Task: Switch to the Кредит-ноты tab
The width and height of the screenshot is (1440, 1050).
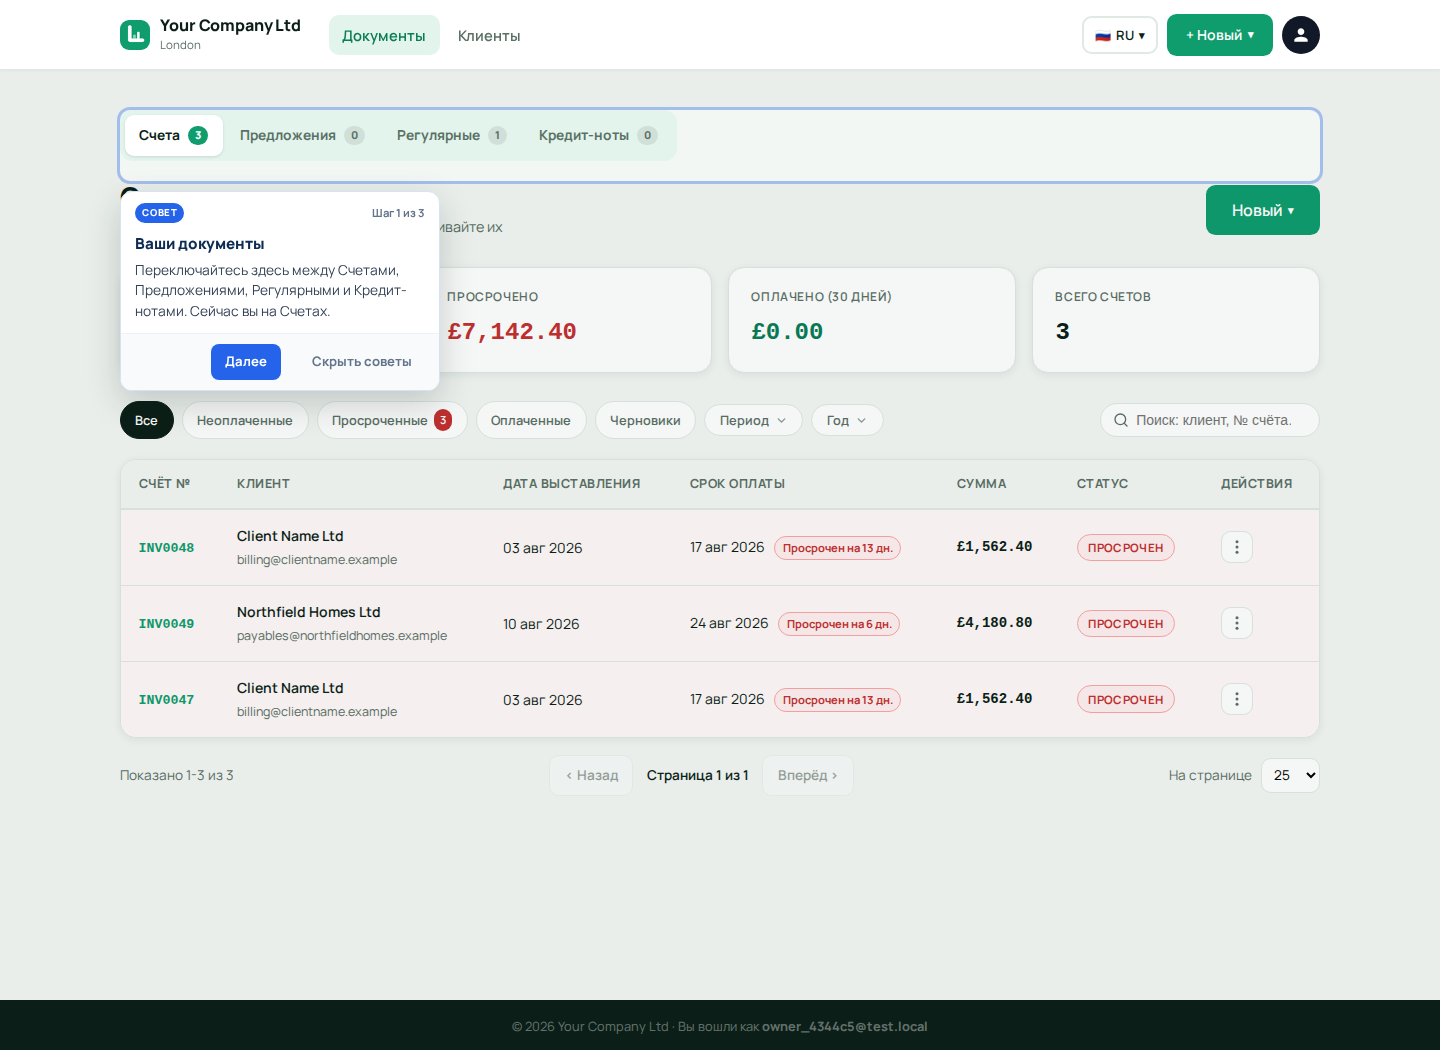Action: point(597,135)
